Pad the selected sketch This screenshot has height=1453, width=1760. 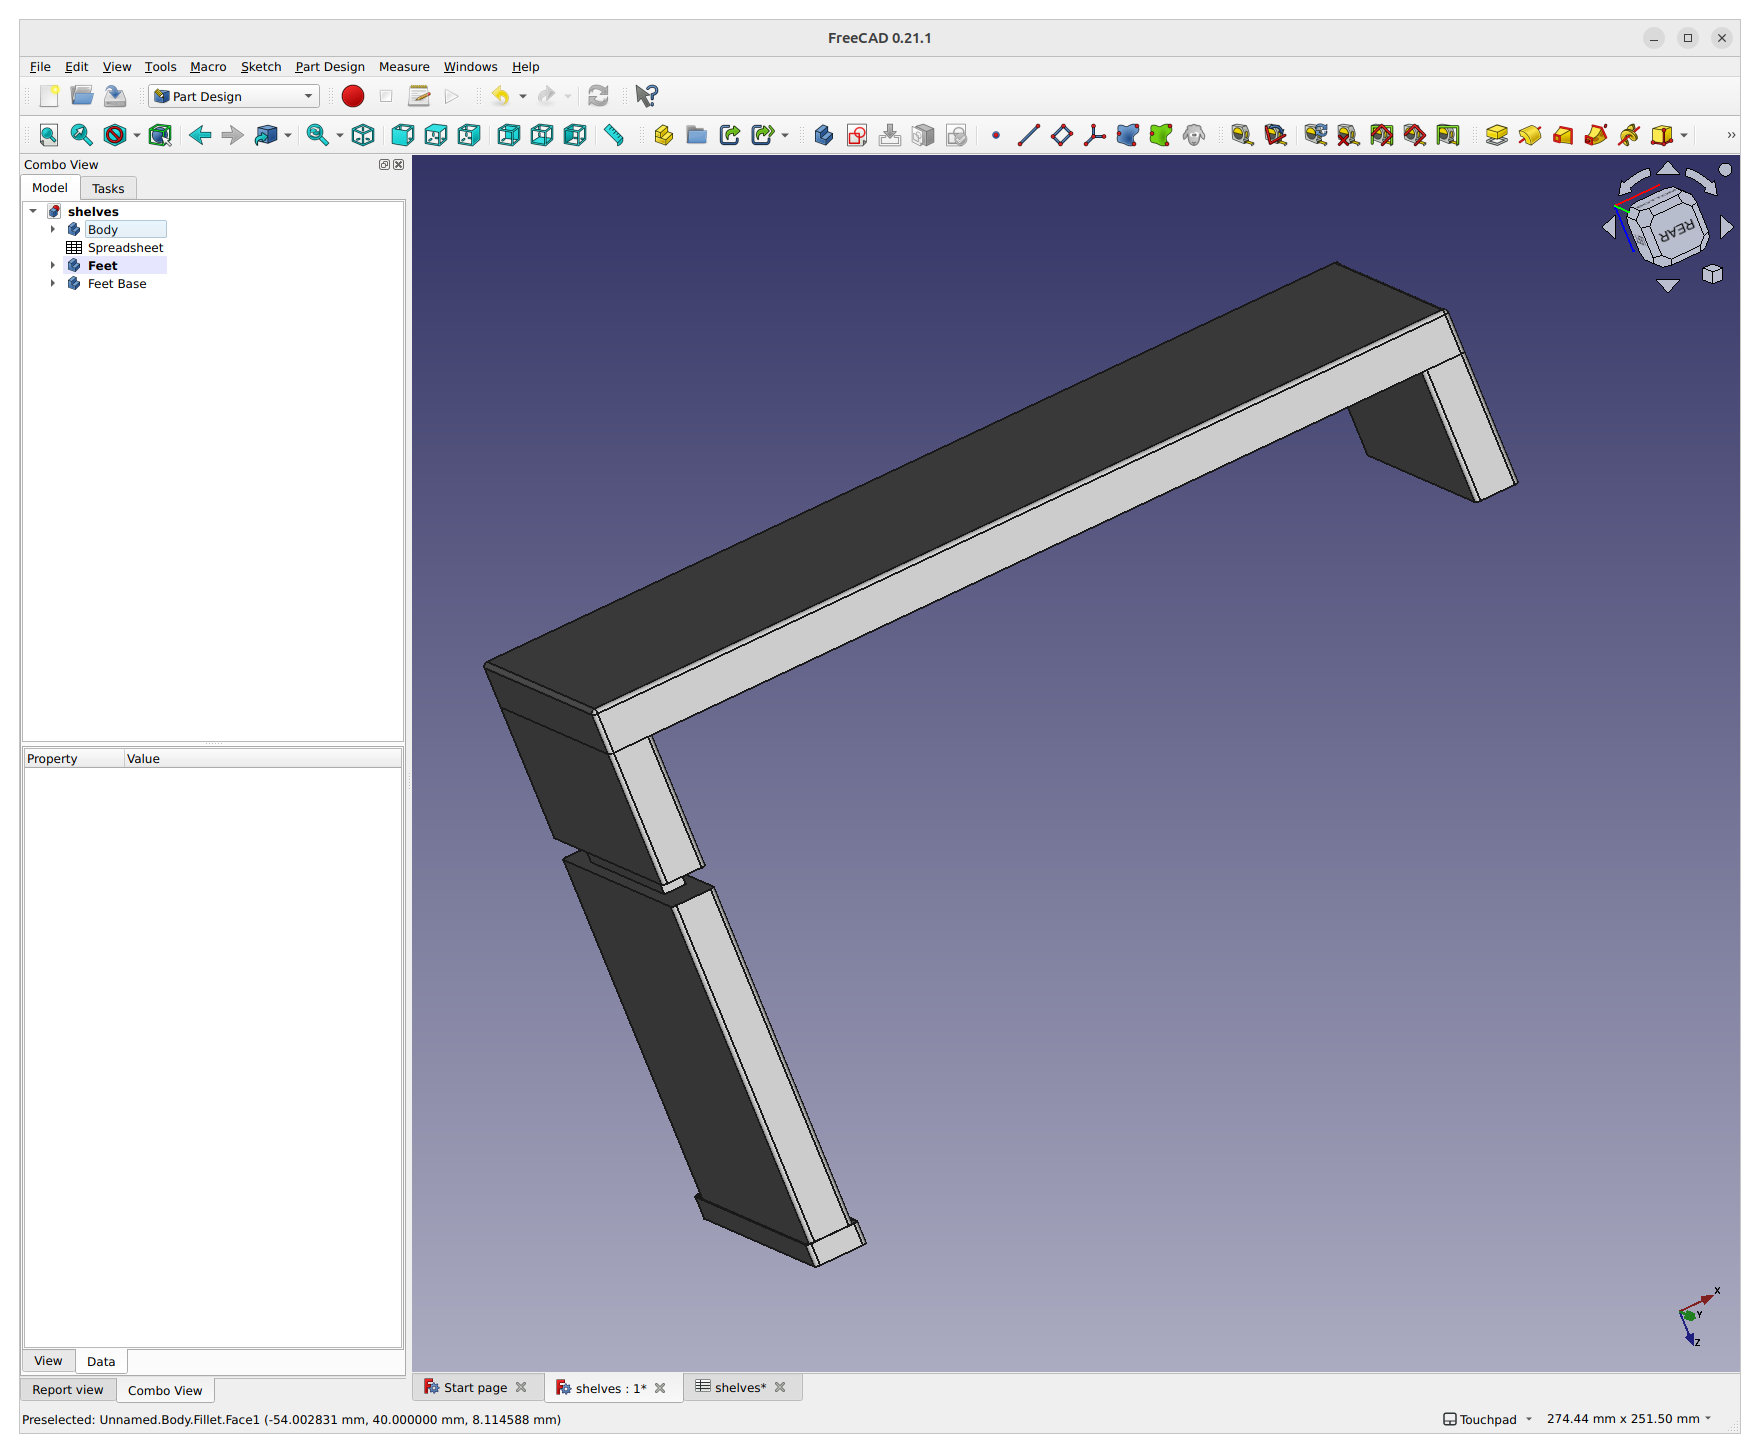pyautogui.click(x=1497, y=135)
